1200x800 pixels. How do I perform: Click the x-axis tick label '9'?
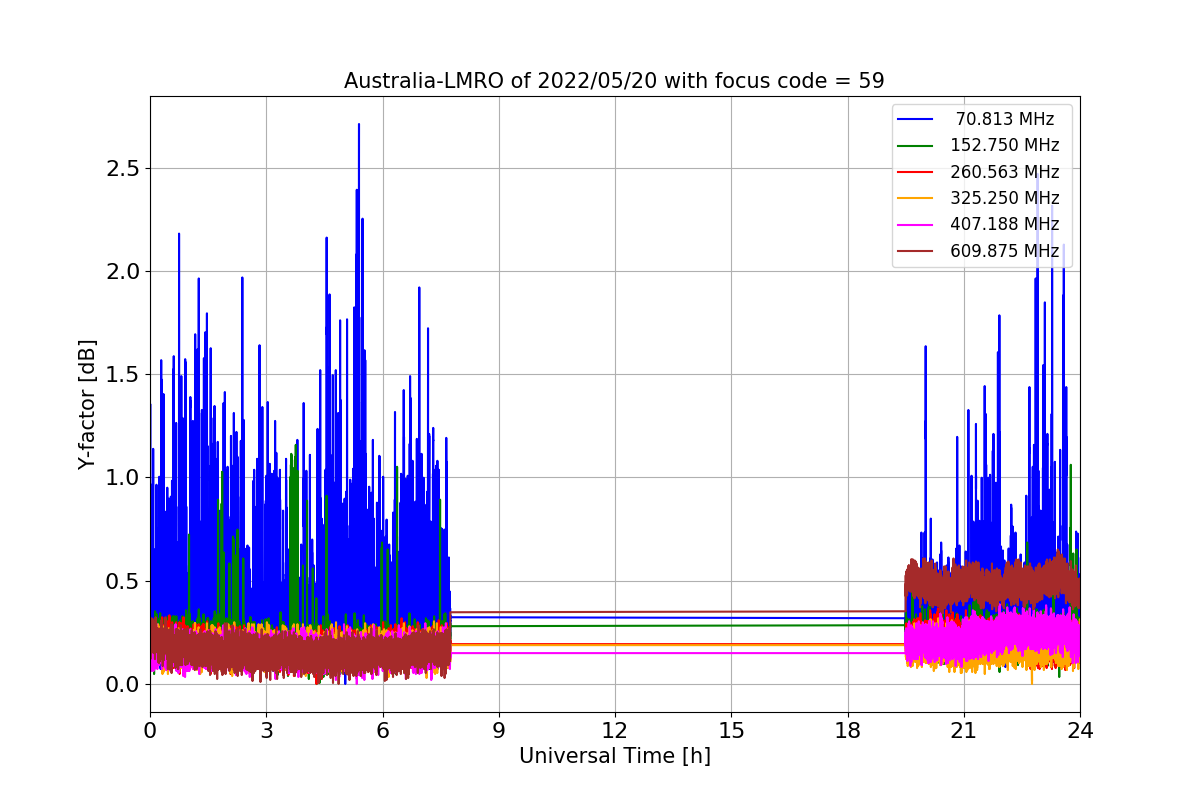point(499,730)
